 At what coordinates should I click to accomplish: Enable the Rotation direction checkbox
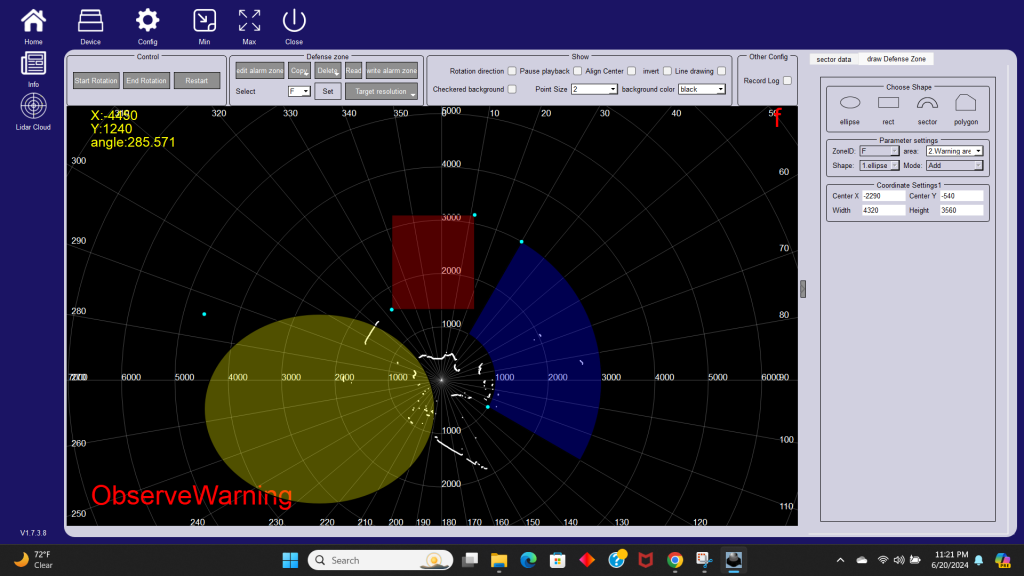512,72
